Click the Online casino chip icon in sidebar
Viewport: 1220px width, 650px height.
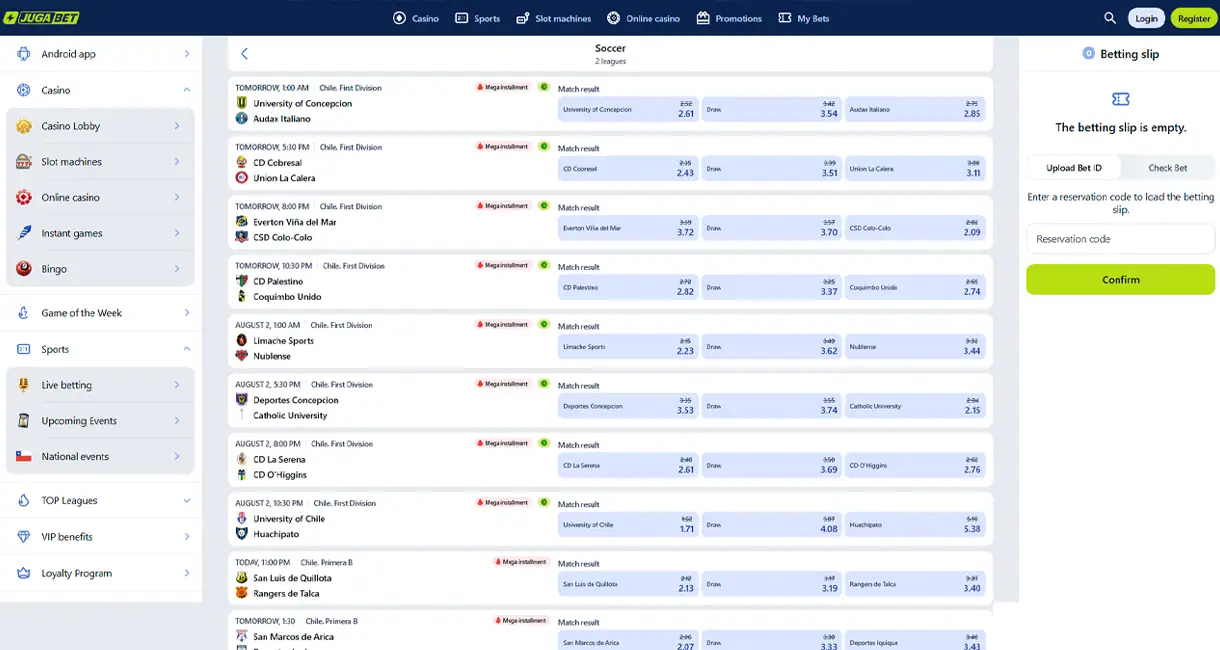(x=24, y=197)
